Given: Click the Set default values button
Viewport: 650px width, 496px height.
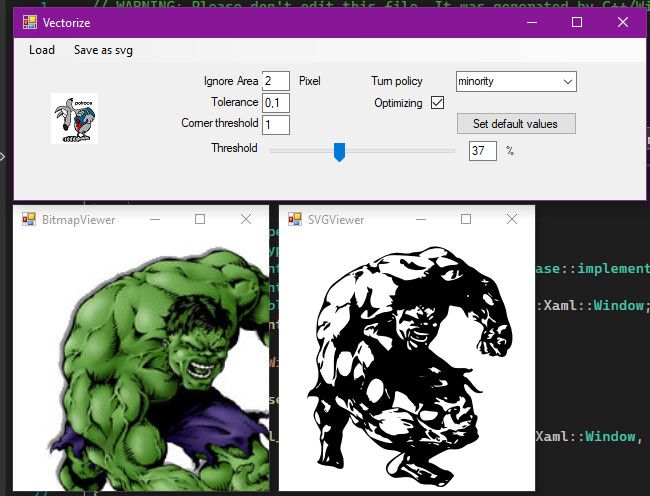Looking at the screenshot, I should point(516,123).
